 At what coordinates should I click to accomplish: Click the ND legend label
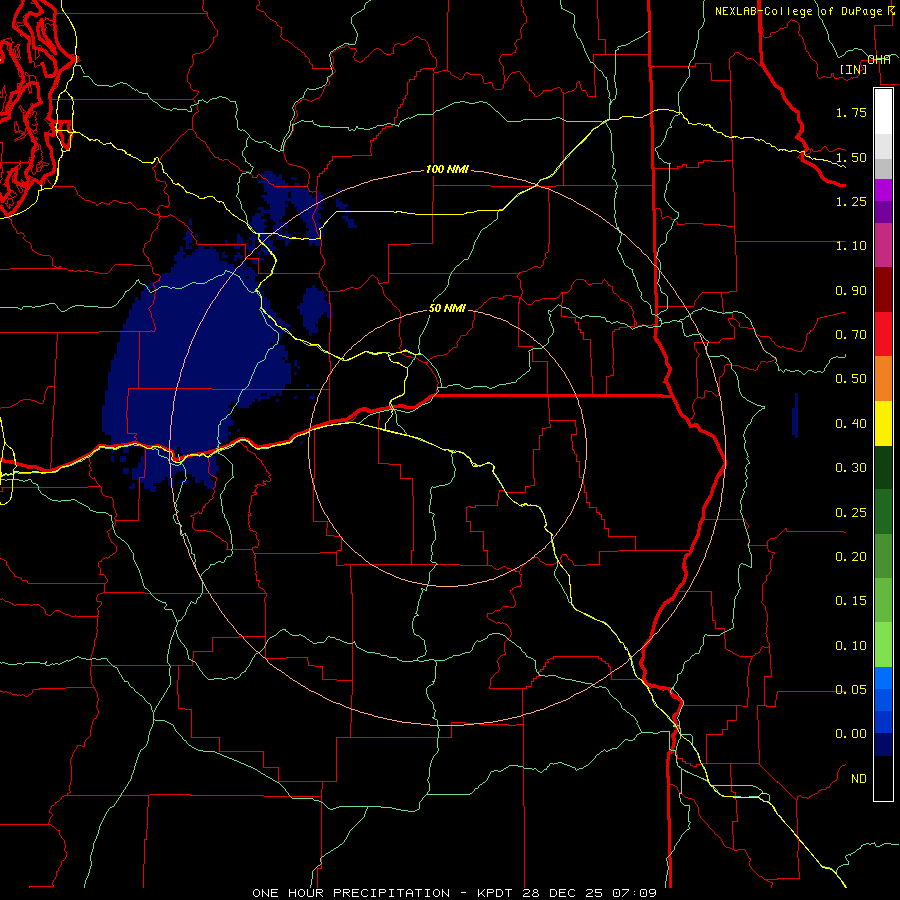(859, 779)
